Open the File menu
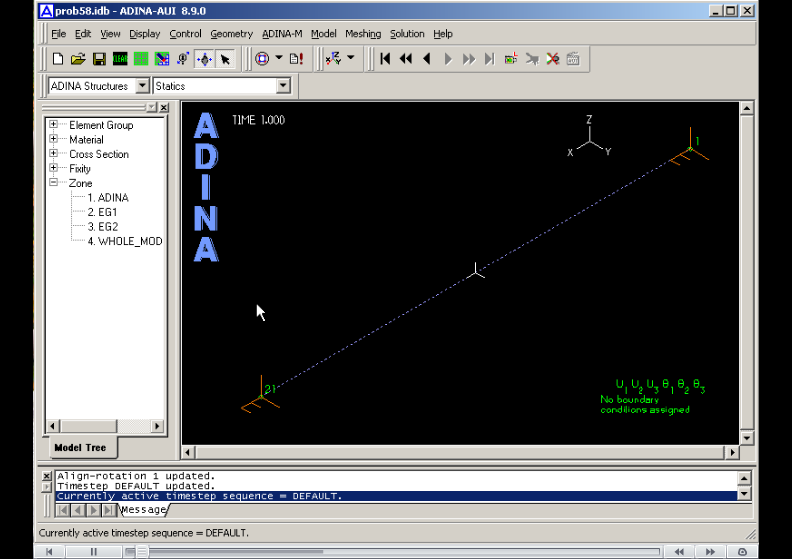Image resolution: width=792 pixels, height=559 pixels. (59, 34)
